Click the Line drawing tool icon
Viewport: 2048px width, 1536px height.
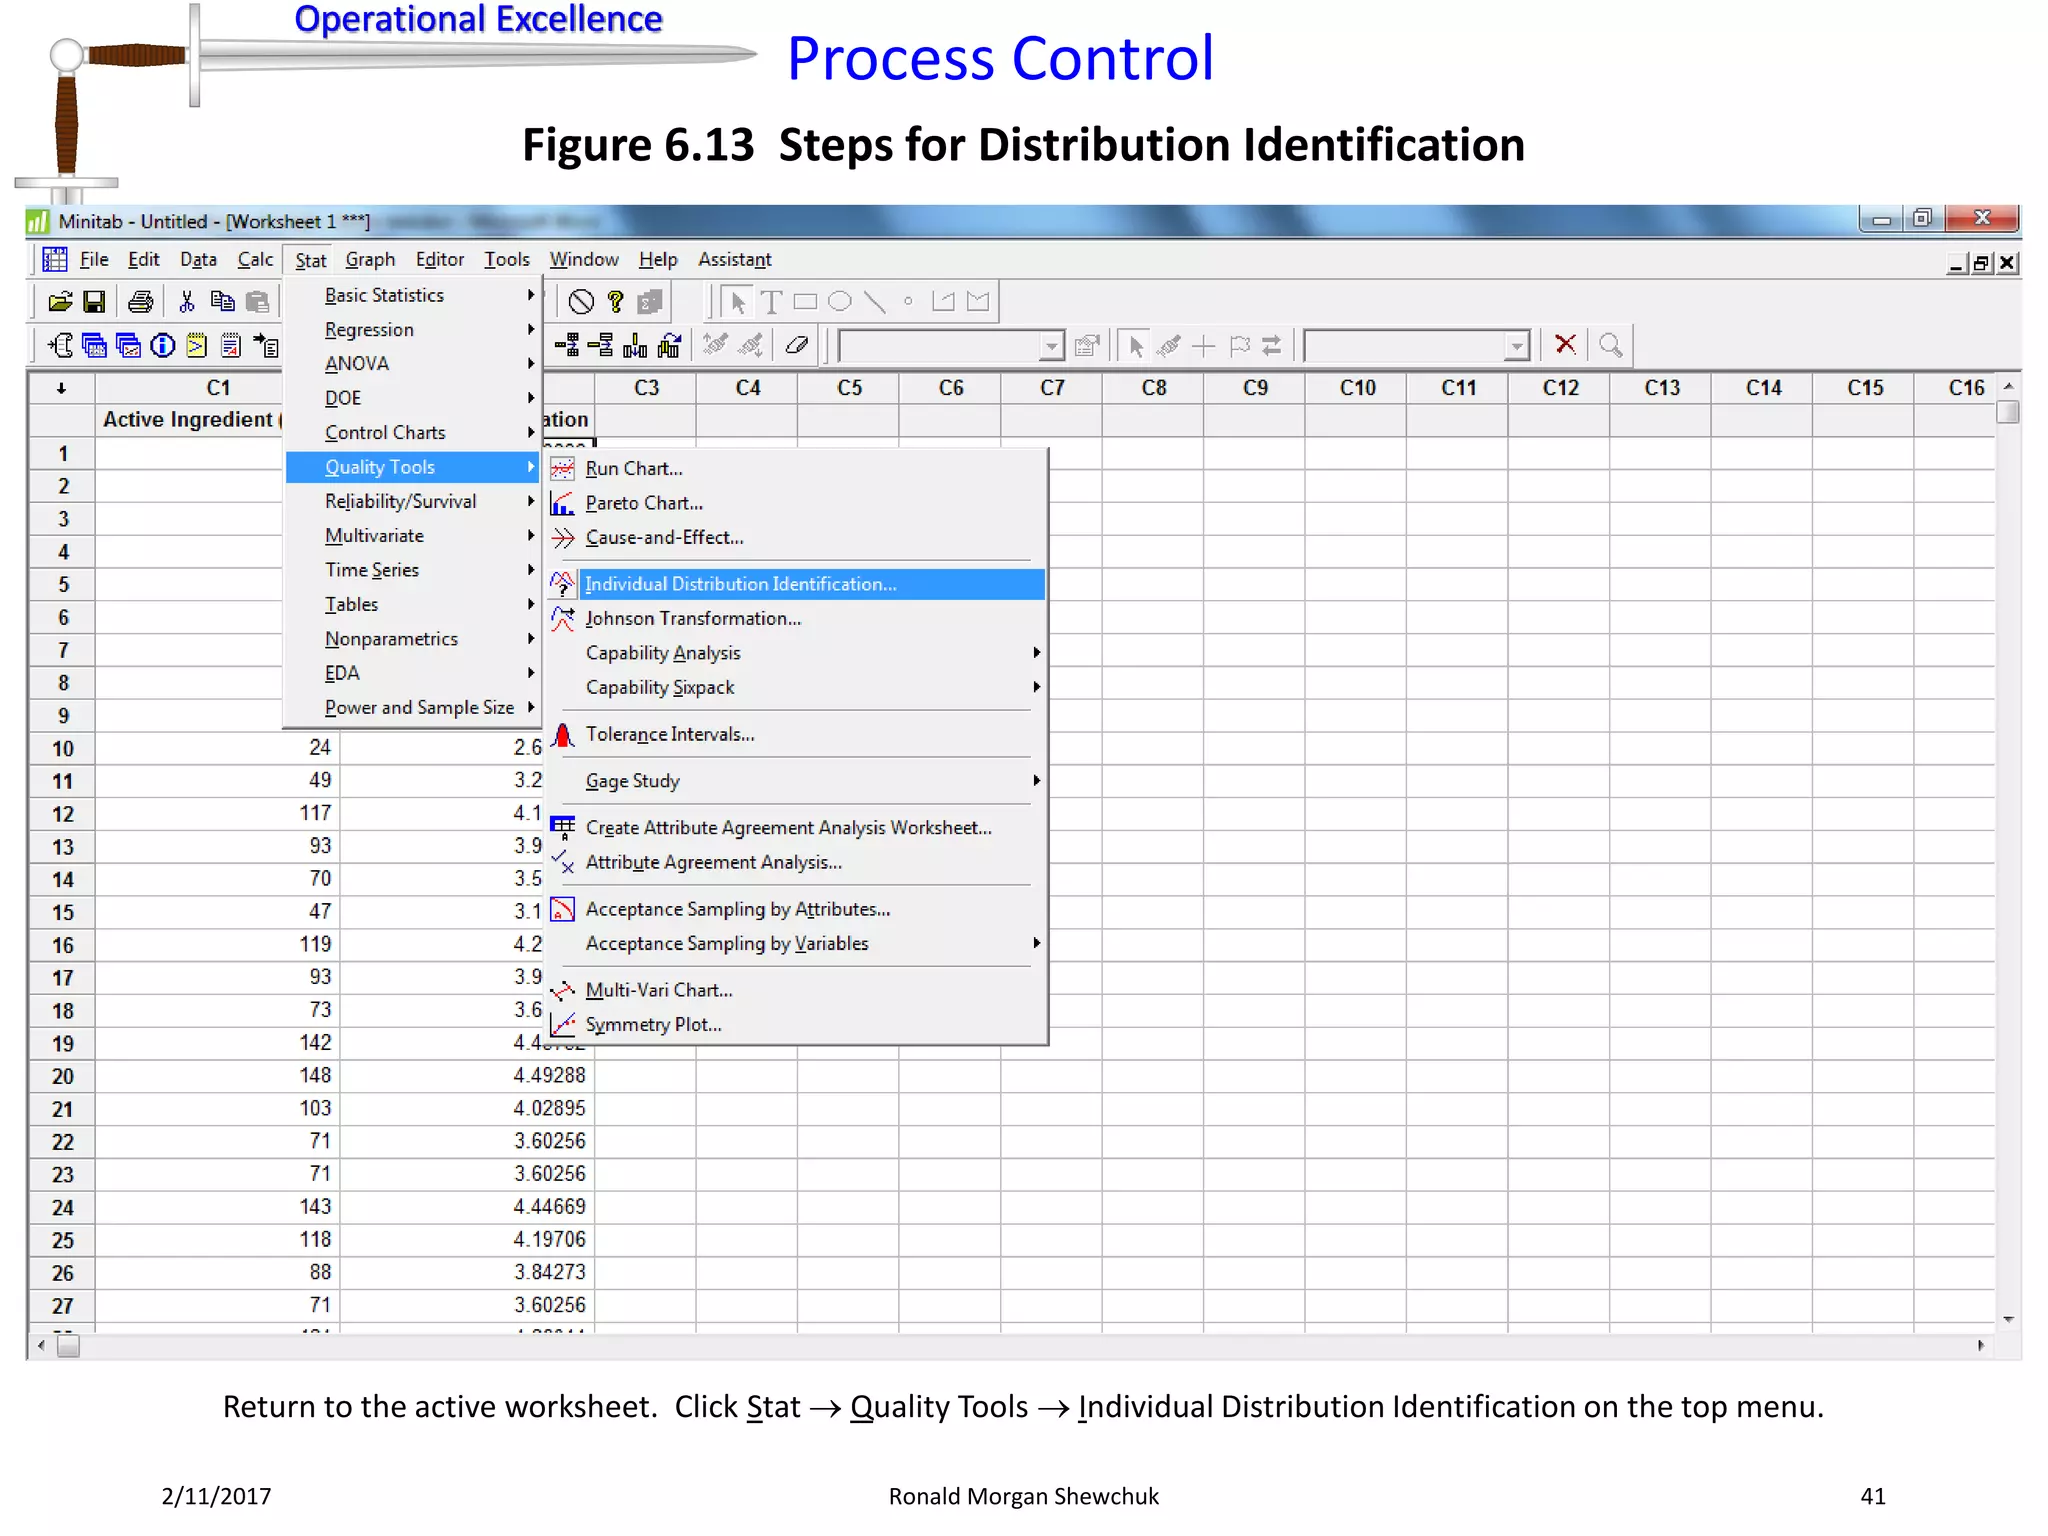tap(874, 301)
